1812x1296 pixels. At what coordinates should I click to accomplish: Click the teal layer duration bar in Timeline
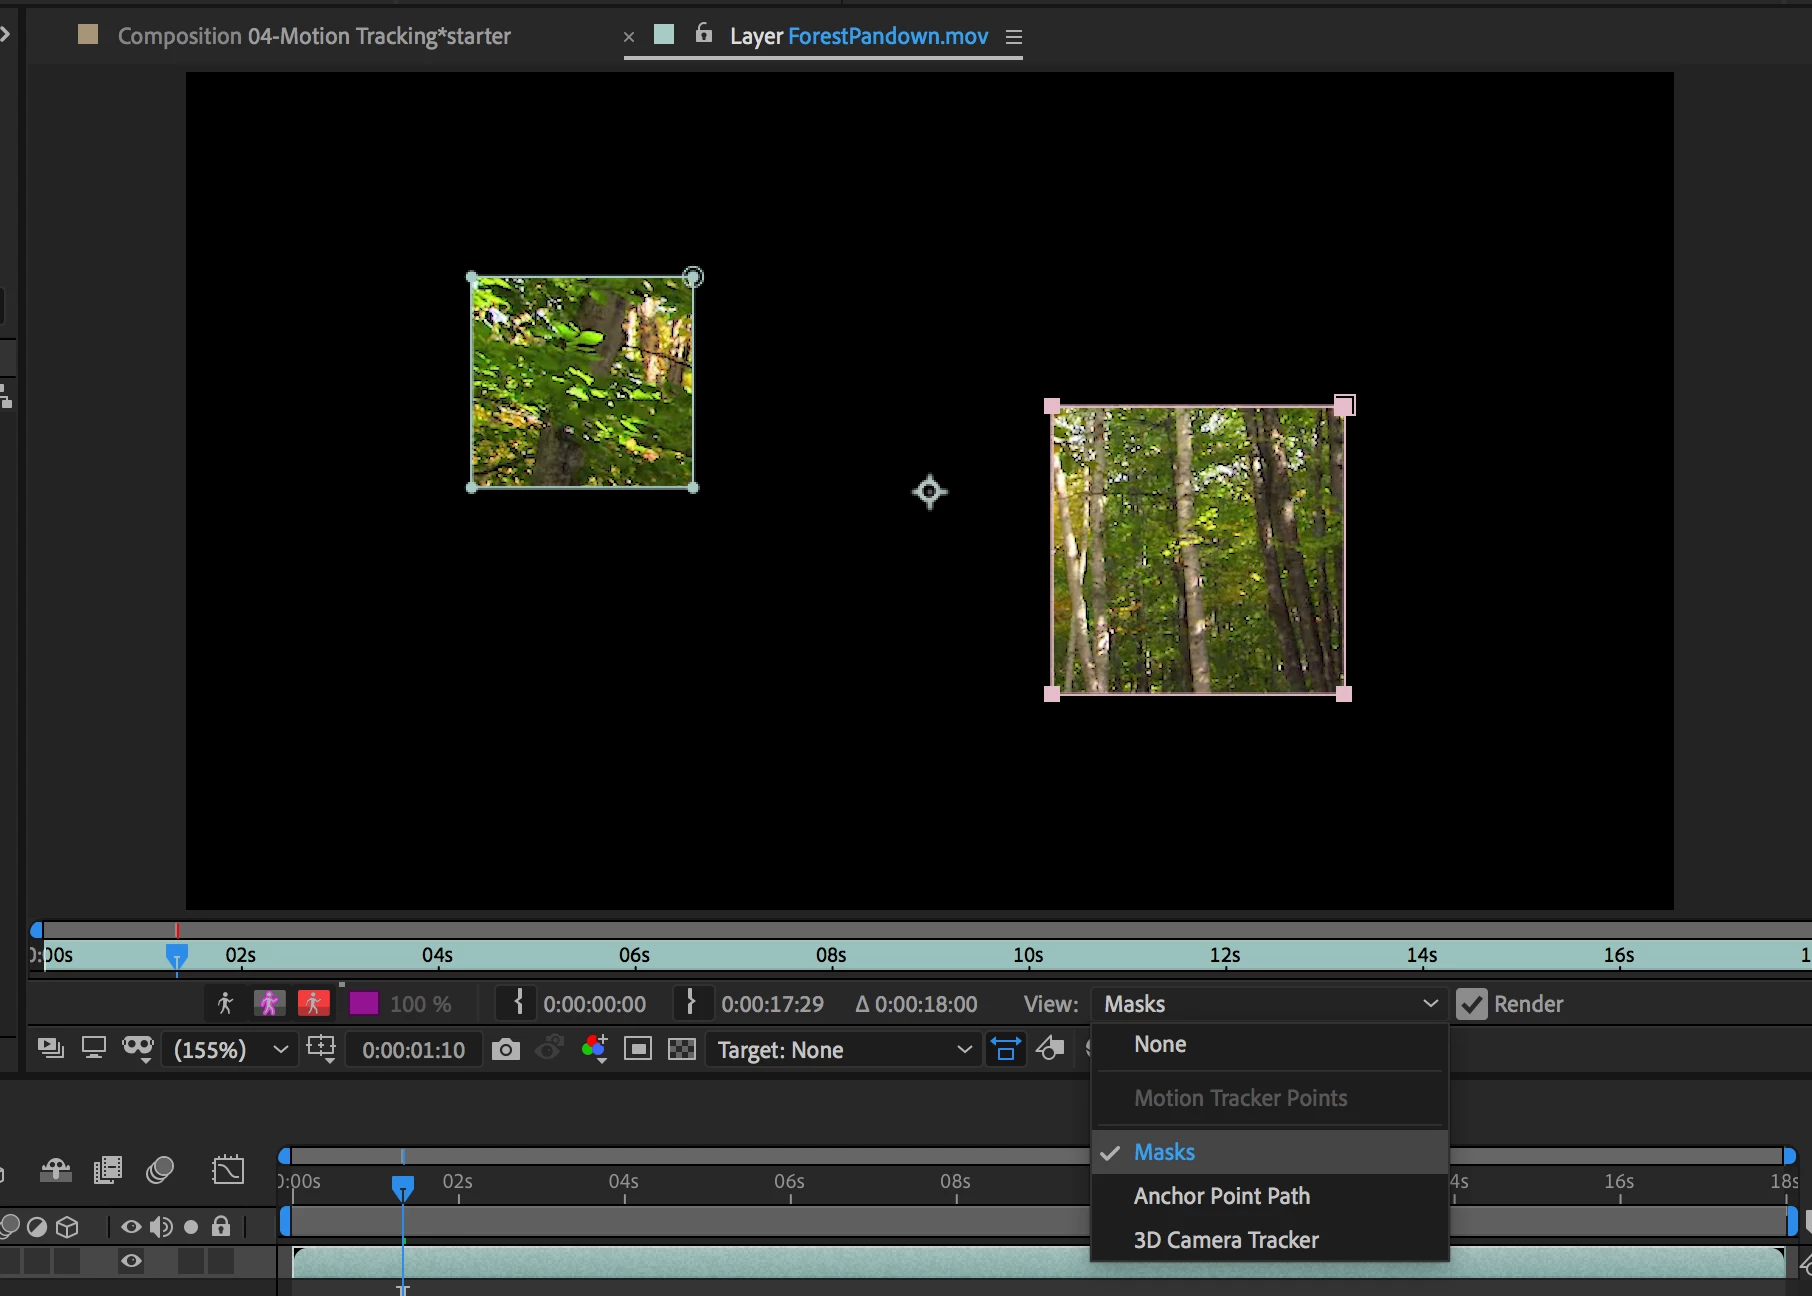click(1038, 1262)
